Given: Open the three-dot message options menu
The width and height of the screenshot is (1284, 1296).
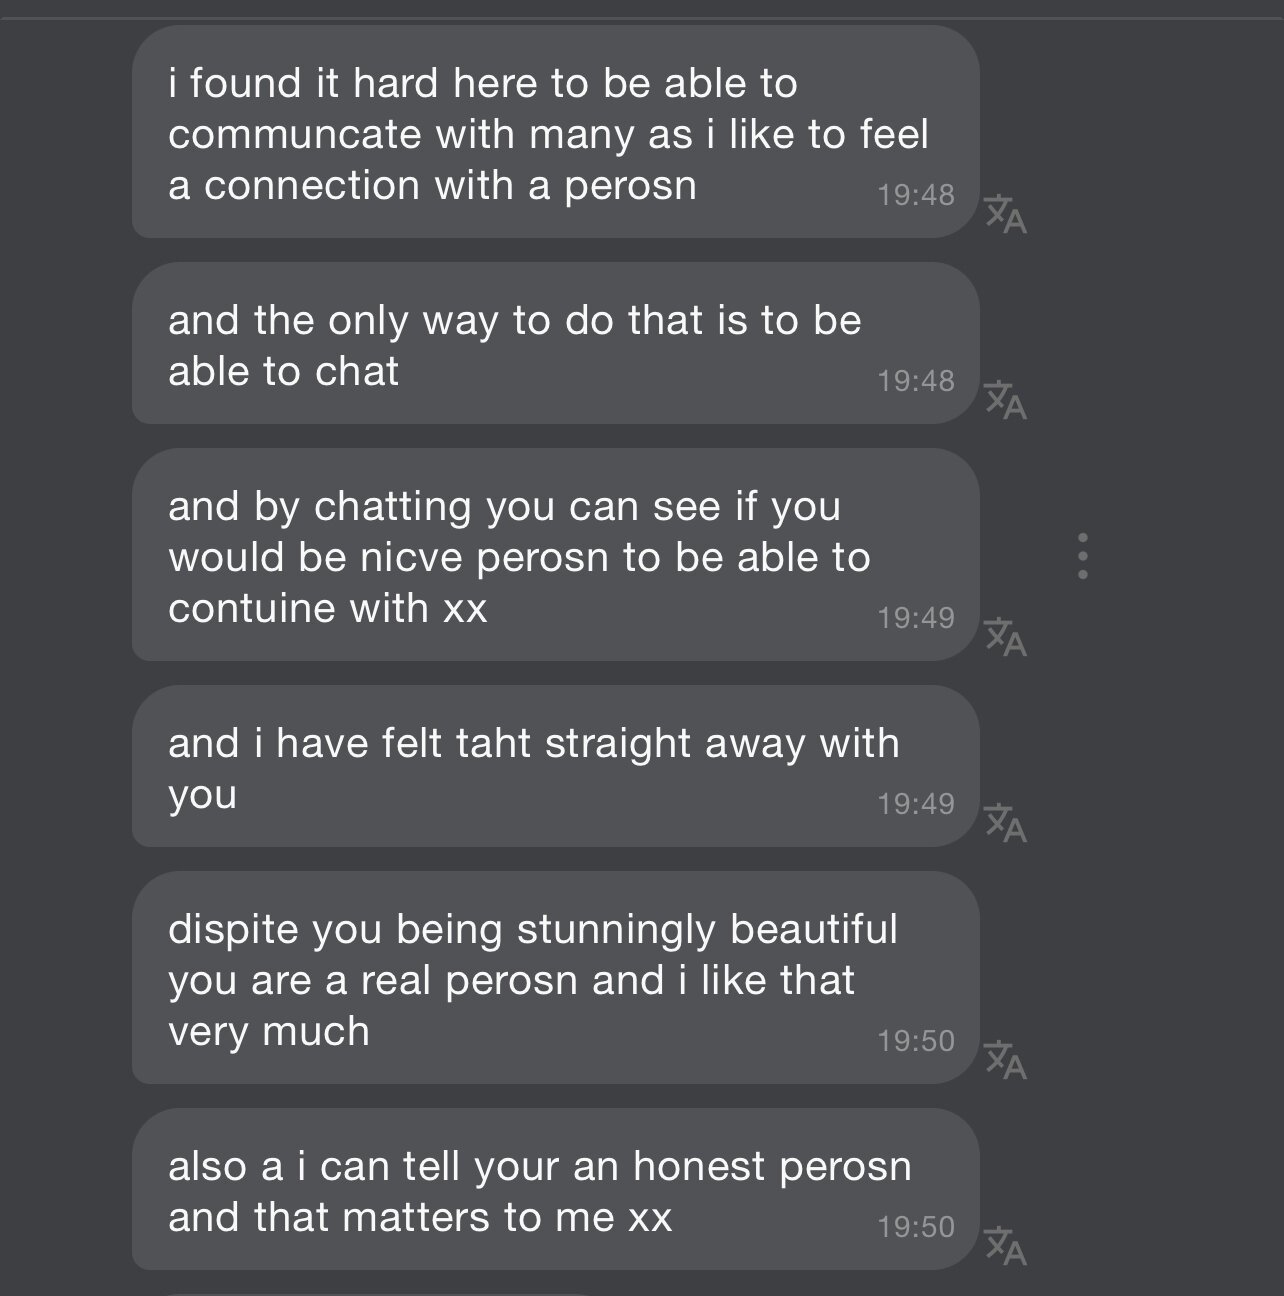Looking at the screenshot, I should [x=1082, y=556].
